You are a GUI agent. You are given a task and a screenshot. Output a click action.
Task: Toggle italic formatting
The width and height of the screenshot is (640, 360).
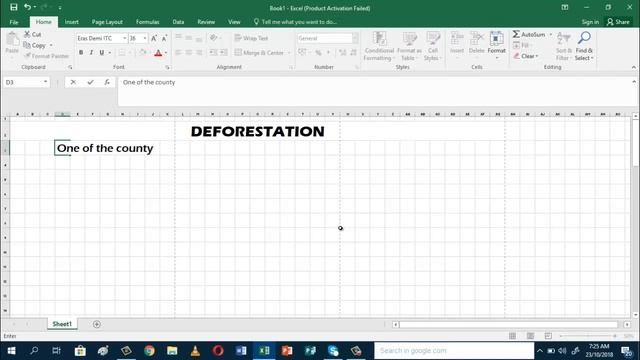click(x=91, y=53)
